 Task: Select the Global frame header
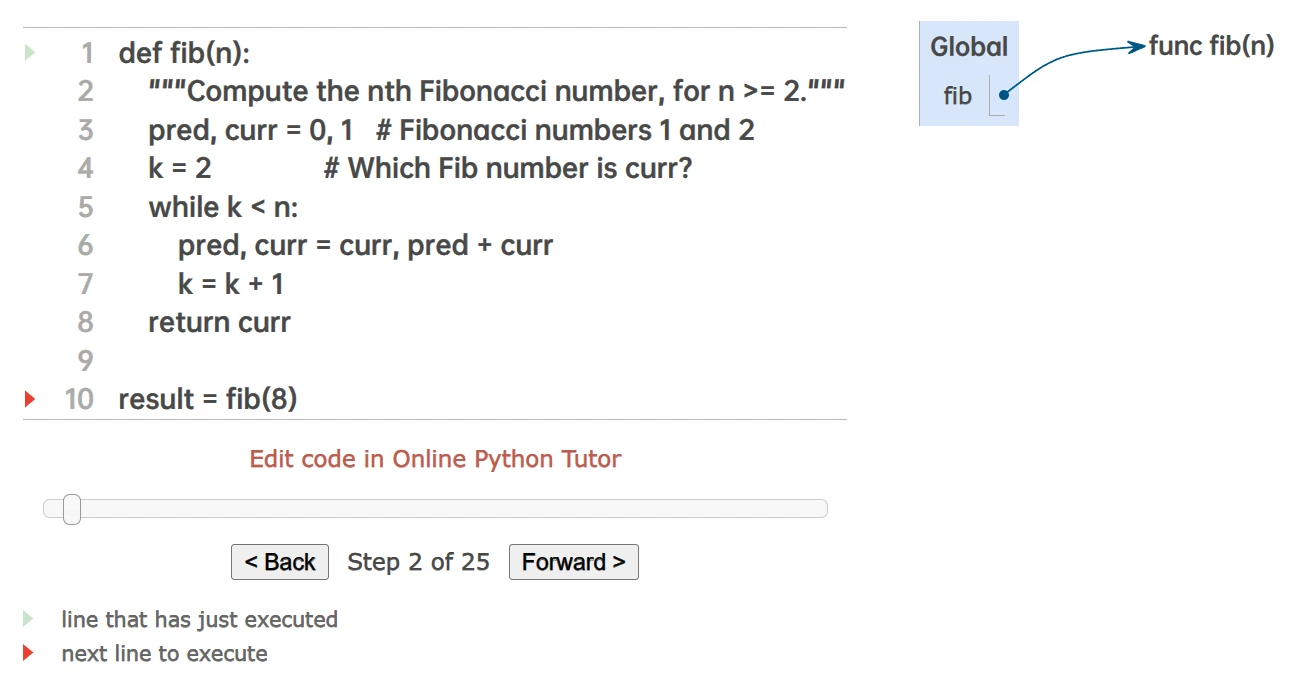968,47
